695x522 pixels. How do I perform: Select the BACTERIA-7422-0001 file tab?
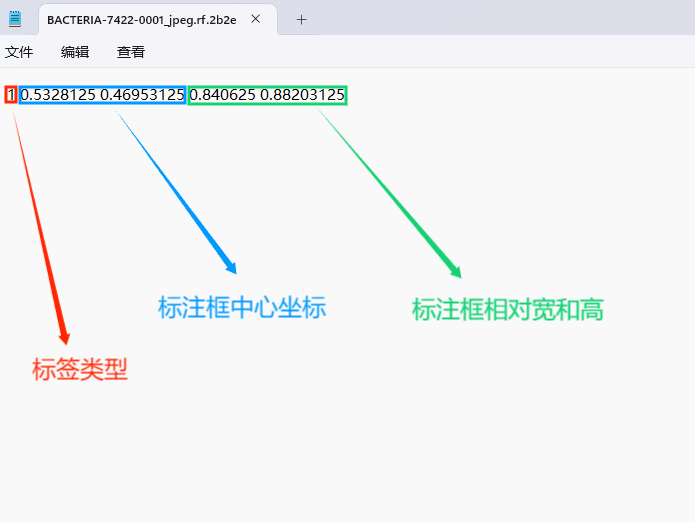point(158,20)
